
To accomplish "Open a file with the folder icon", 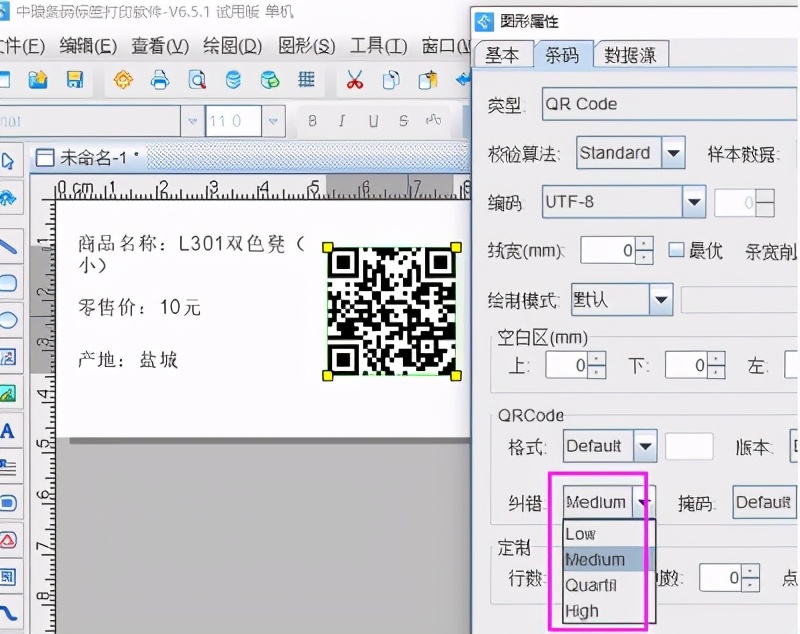I will point(38,80).
